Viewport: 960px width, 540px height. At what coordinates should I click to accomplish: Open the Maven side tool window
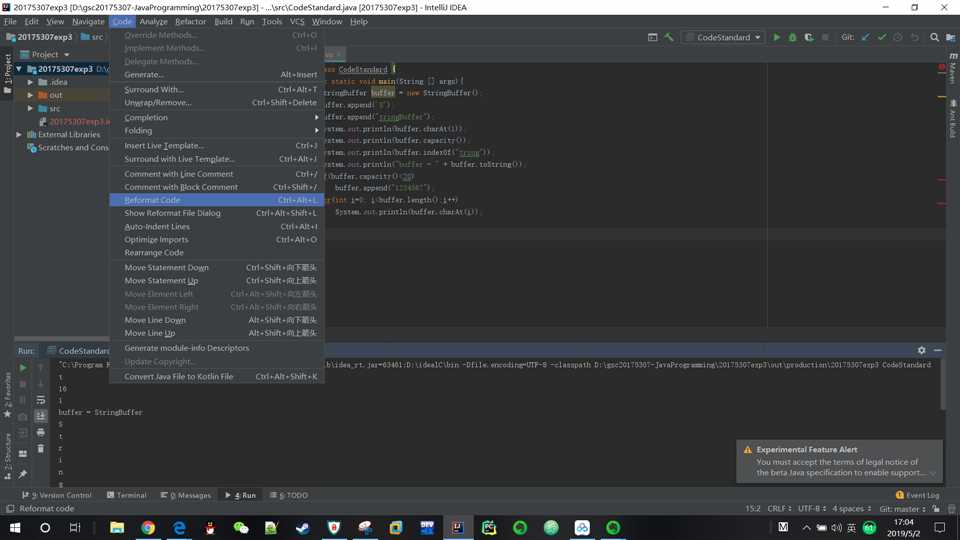[953, 69]
